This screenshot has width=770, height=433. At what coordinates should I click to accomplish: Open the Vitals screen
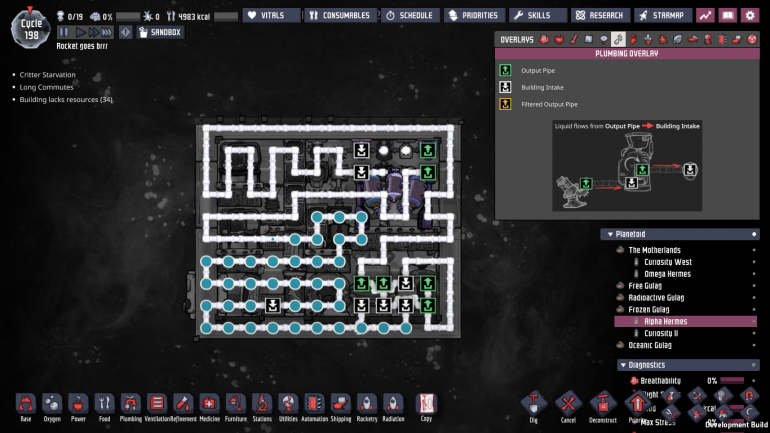(x=272, y=15)
